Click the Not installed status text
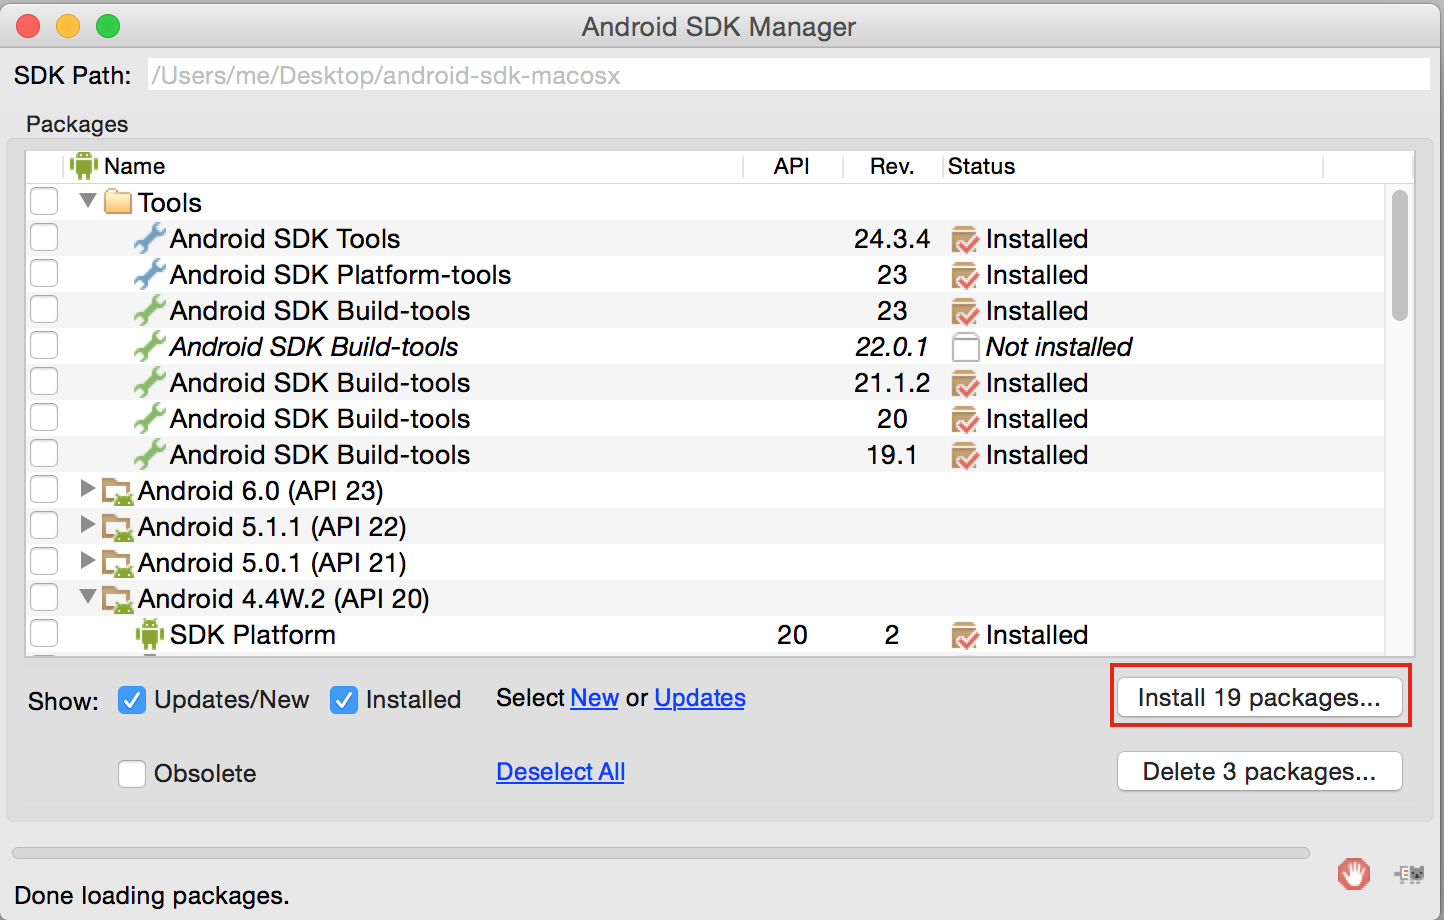Image resolution: width=1444 pixels, height=920 pixels. click(x=1059, y=347)
